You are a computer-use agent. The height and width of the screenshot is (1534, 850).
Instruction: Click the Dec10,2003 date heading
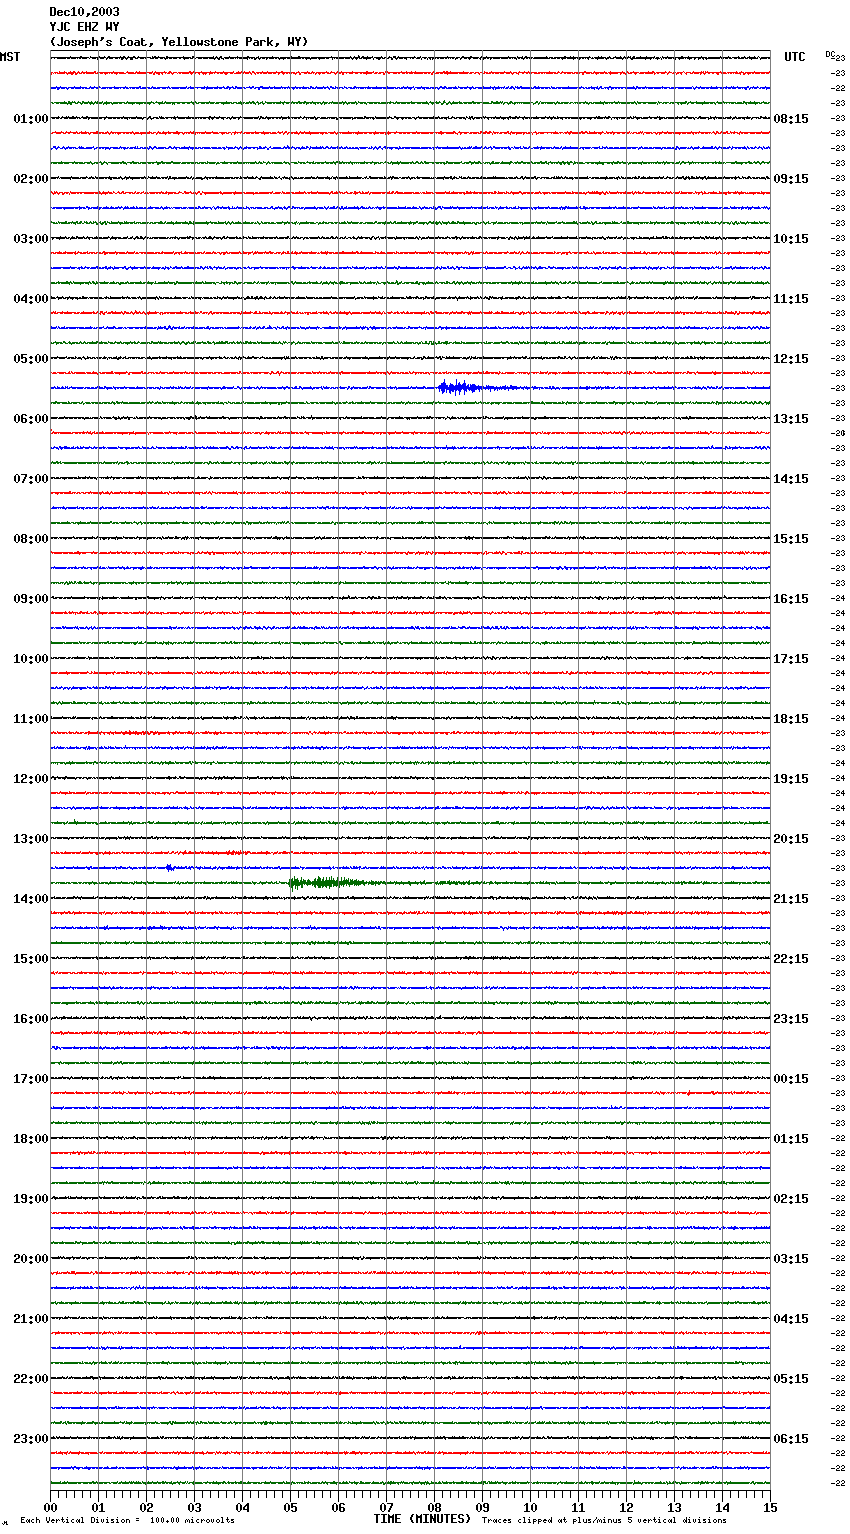coord(84,12)
